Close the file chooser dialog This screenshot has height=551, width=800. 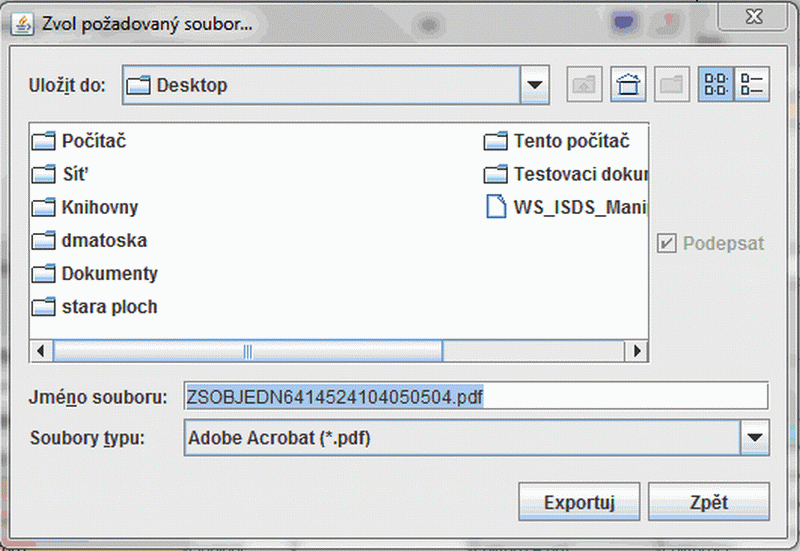point(753,17)
